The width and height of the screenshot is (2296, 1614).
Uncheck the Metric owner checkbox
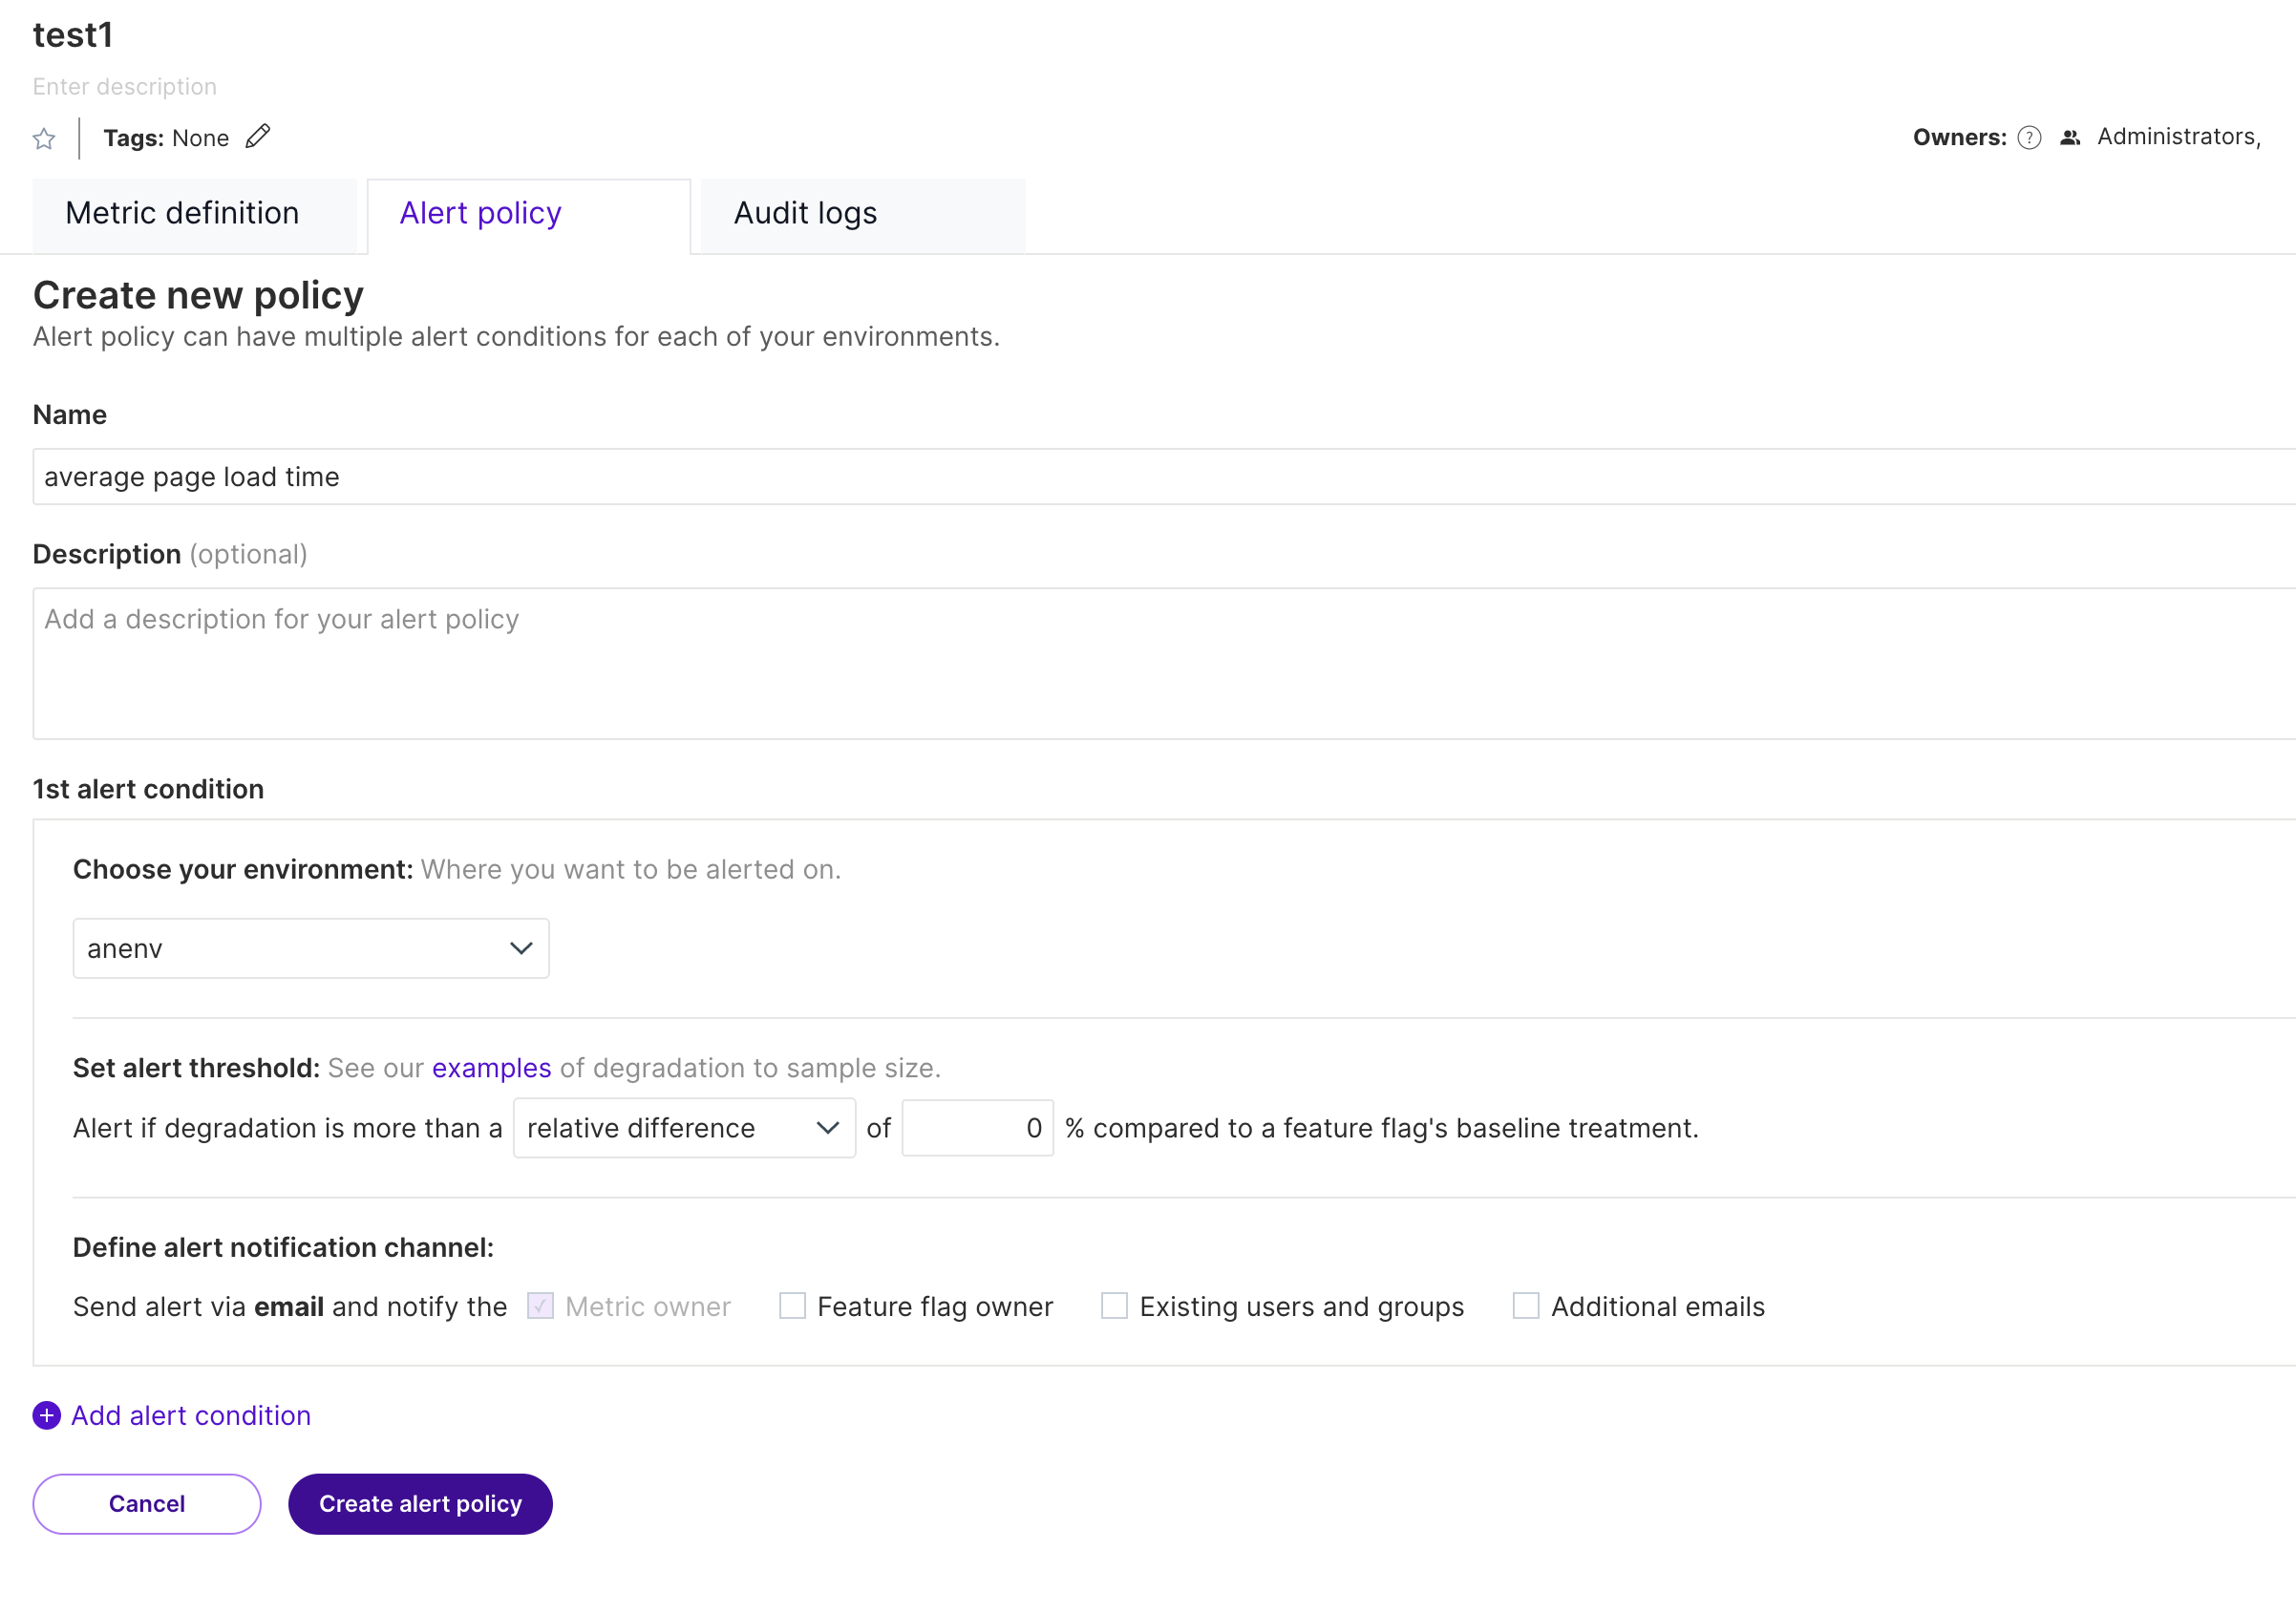coord(539,1306)
